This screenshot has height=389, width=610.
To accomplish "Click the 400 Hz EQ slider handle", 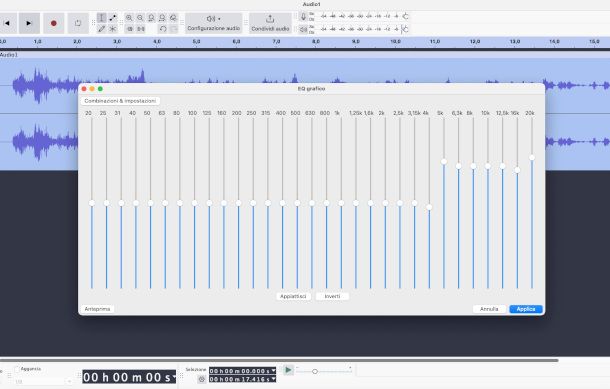I will 282,203.
